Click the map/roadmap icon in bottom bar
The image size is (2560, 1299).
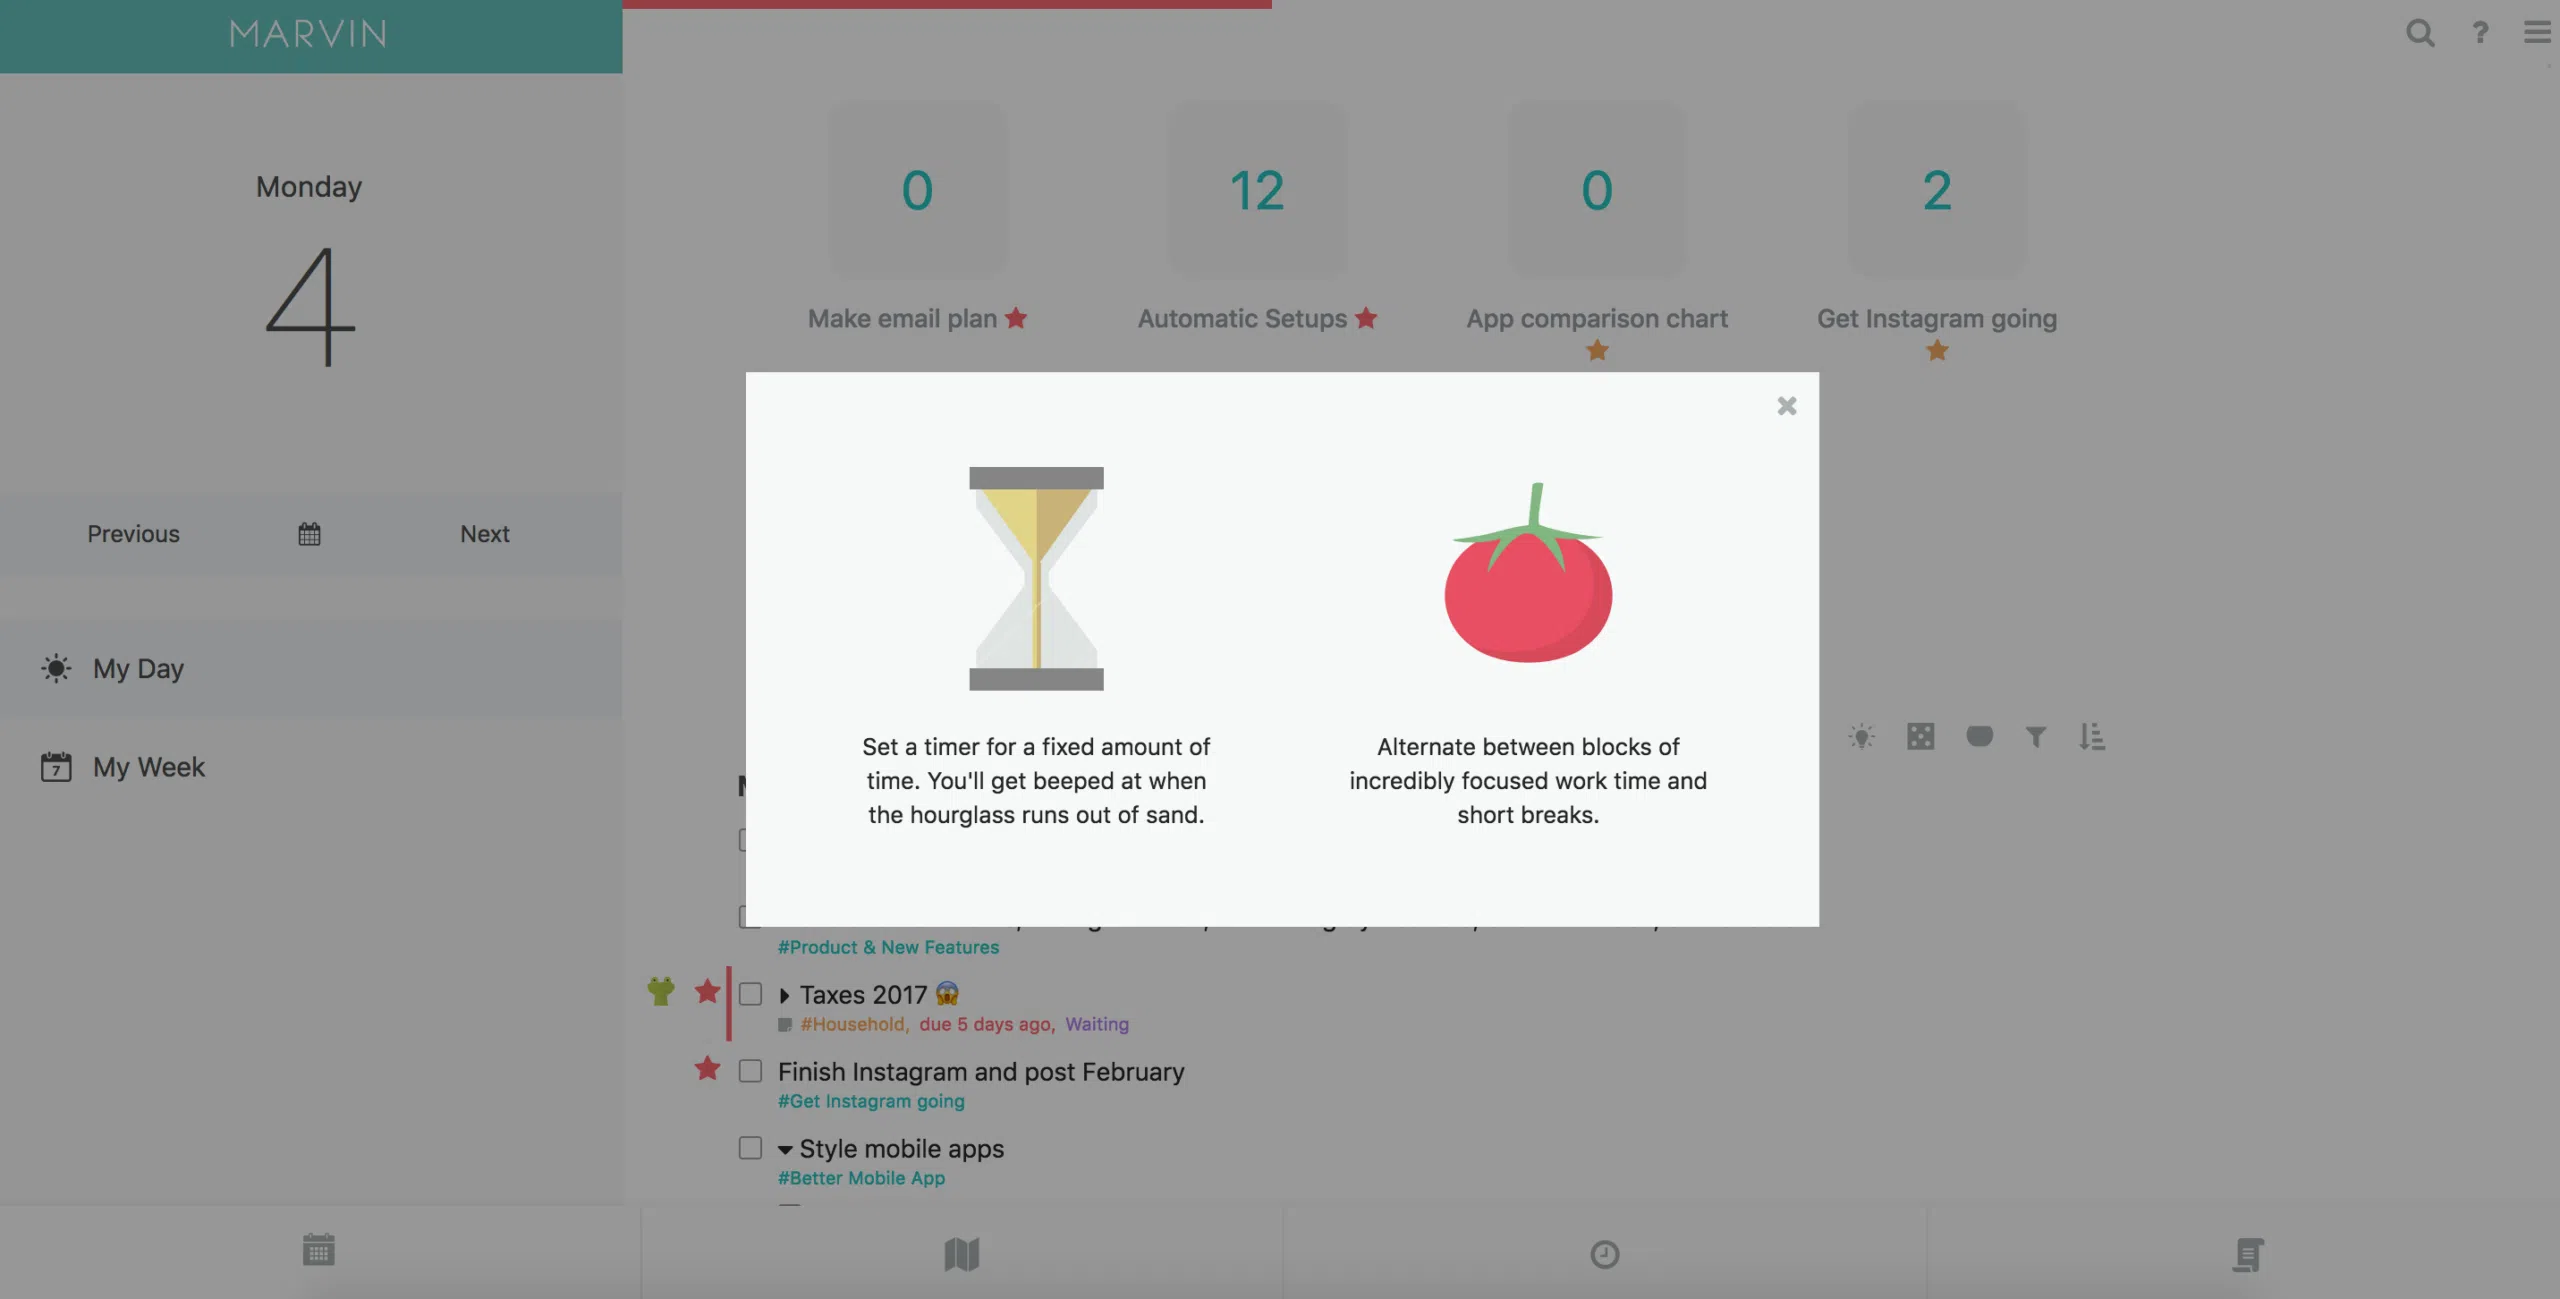(x=960, y=1254)
